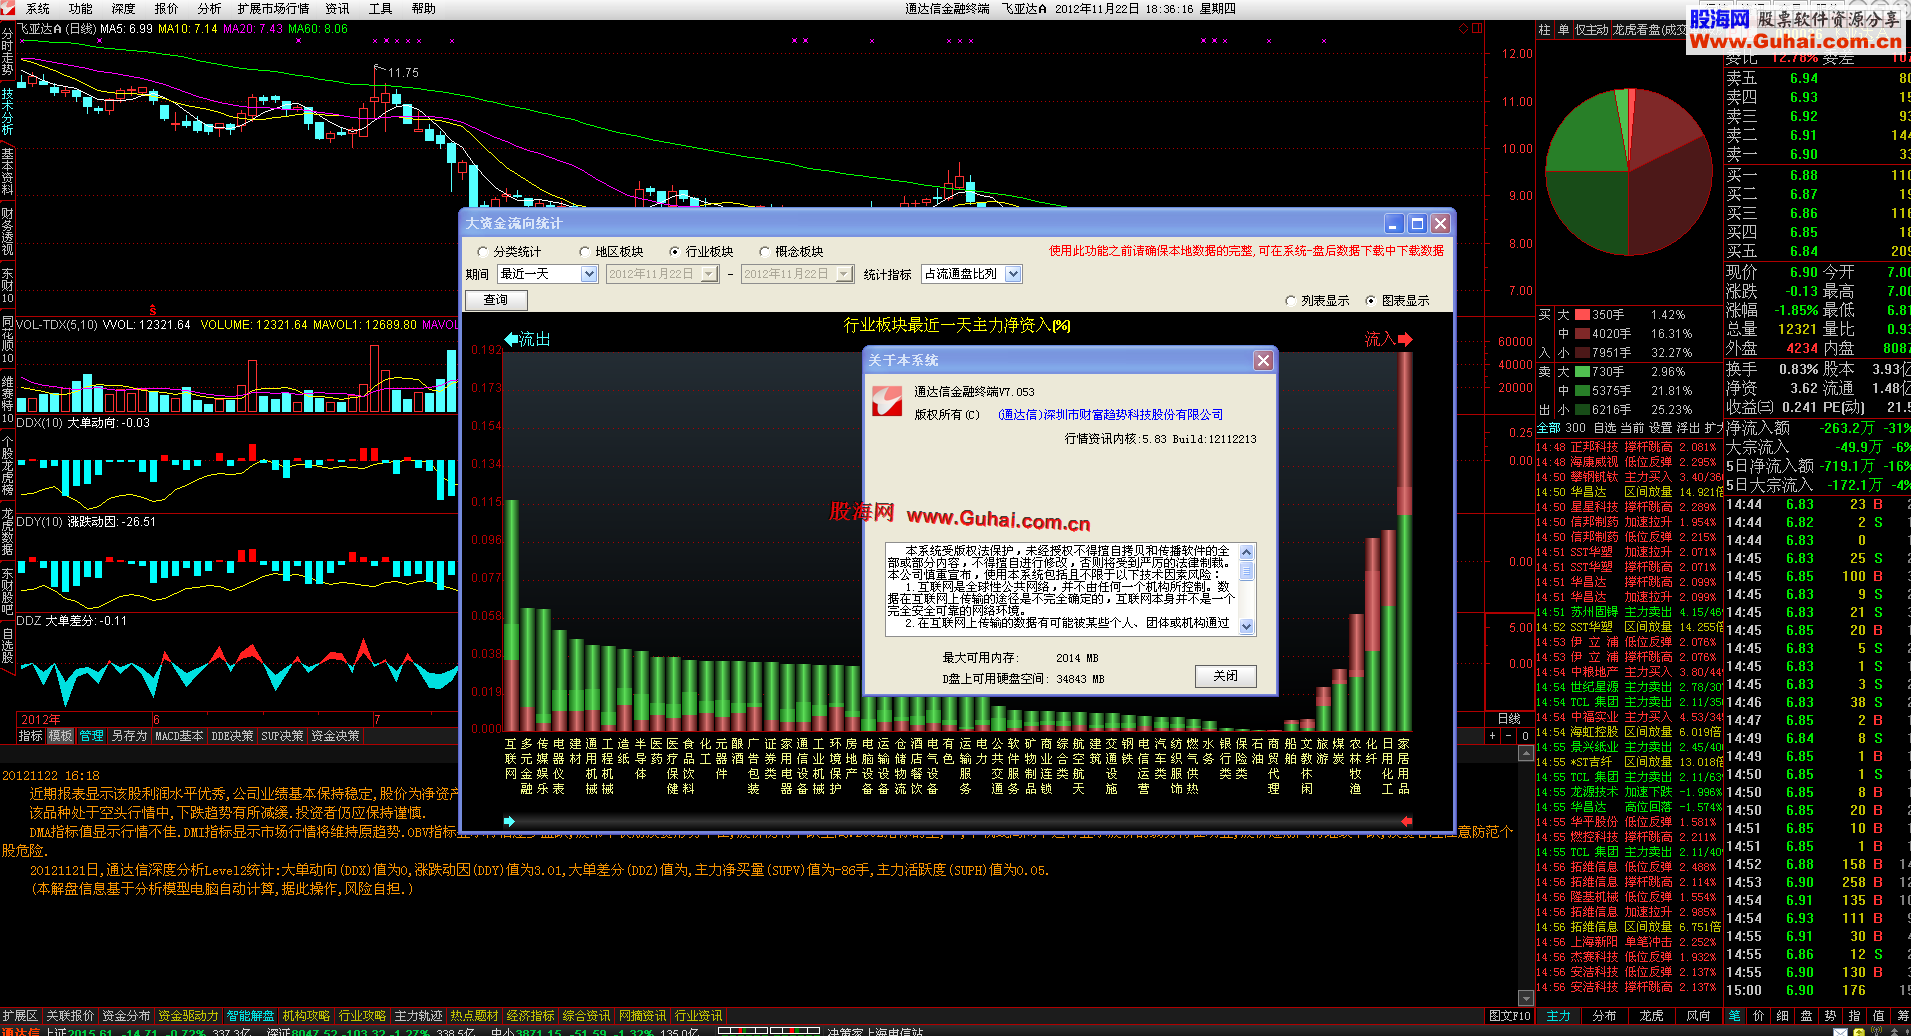This screenshot has height=1036, width=1911.
Task: Open the 关联报价 bottom tab
Action: tap(70, 1016)
